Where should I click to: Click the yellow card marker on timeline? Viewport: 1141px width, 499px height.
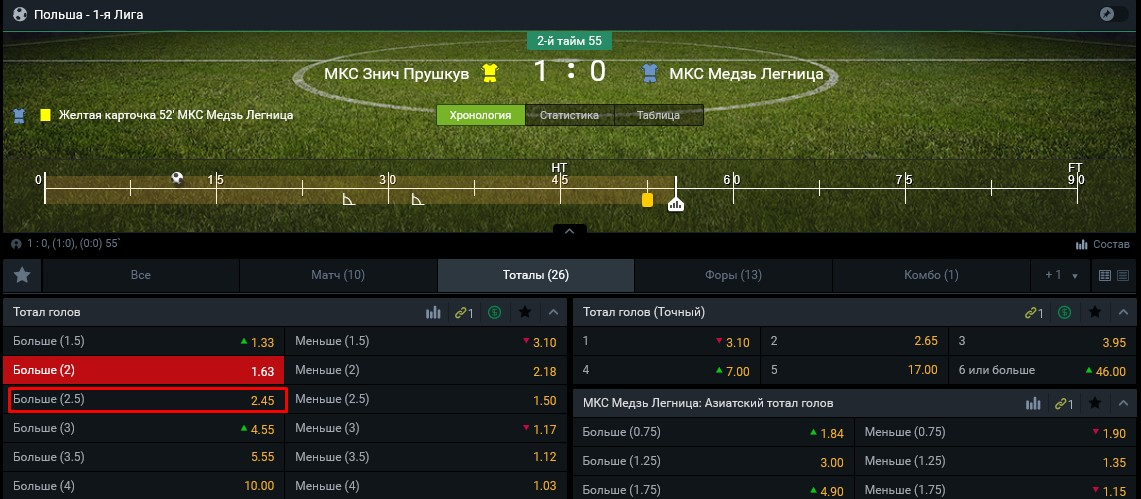pos(647,200)
